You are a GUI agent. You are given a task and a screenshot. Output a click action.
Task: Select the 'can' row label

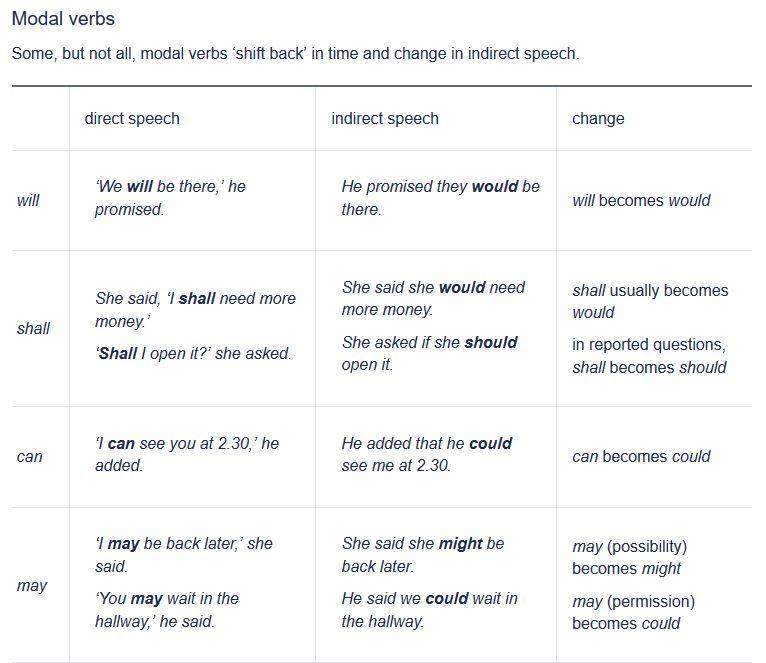point(30,456)
